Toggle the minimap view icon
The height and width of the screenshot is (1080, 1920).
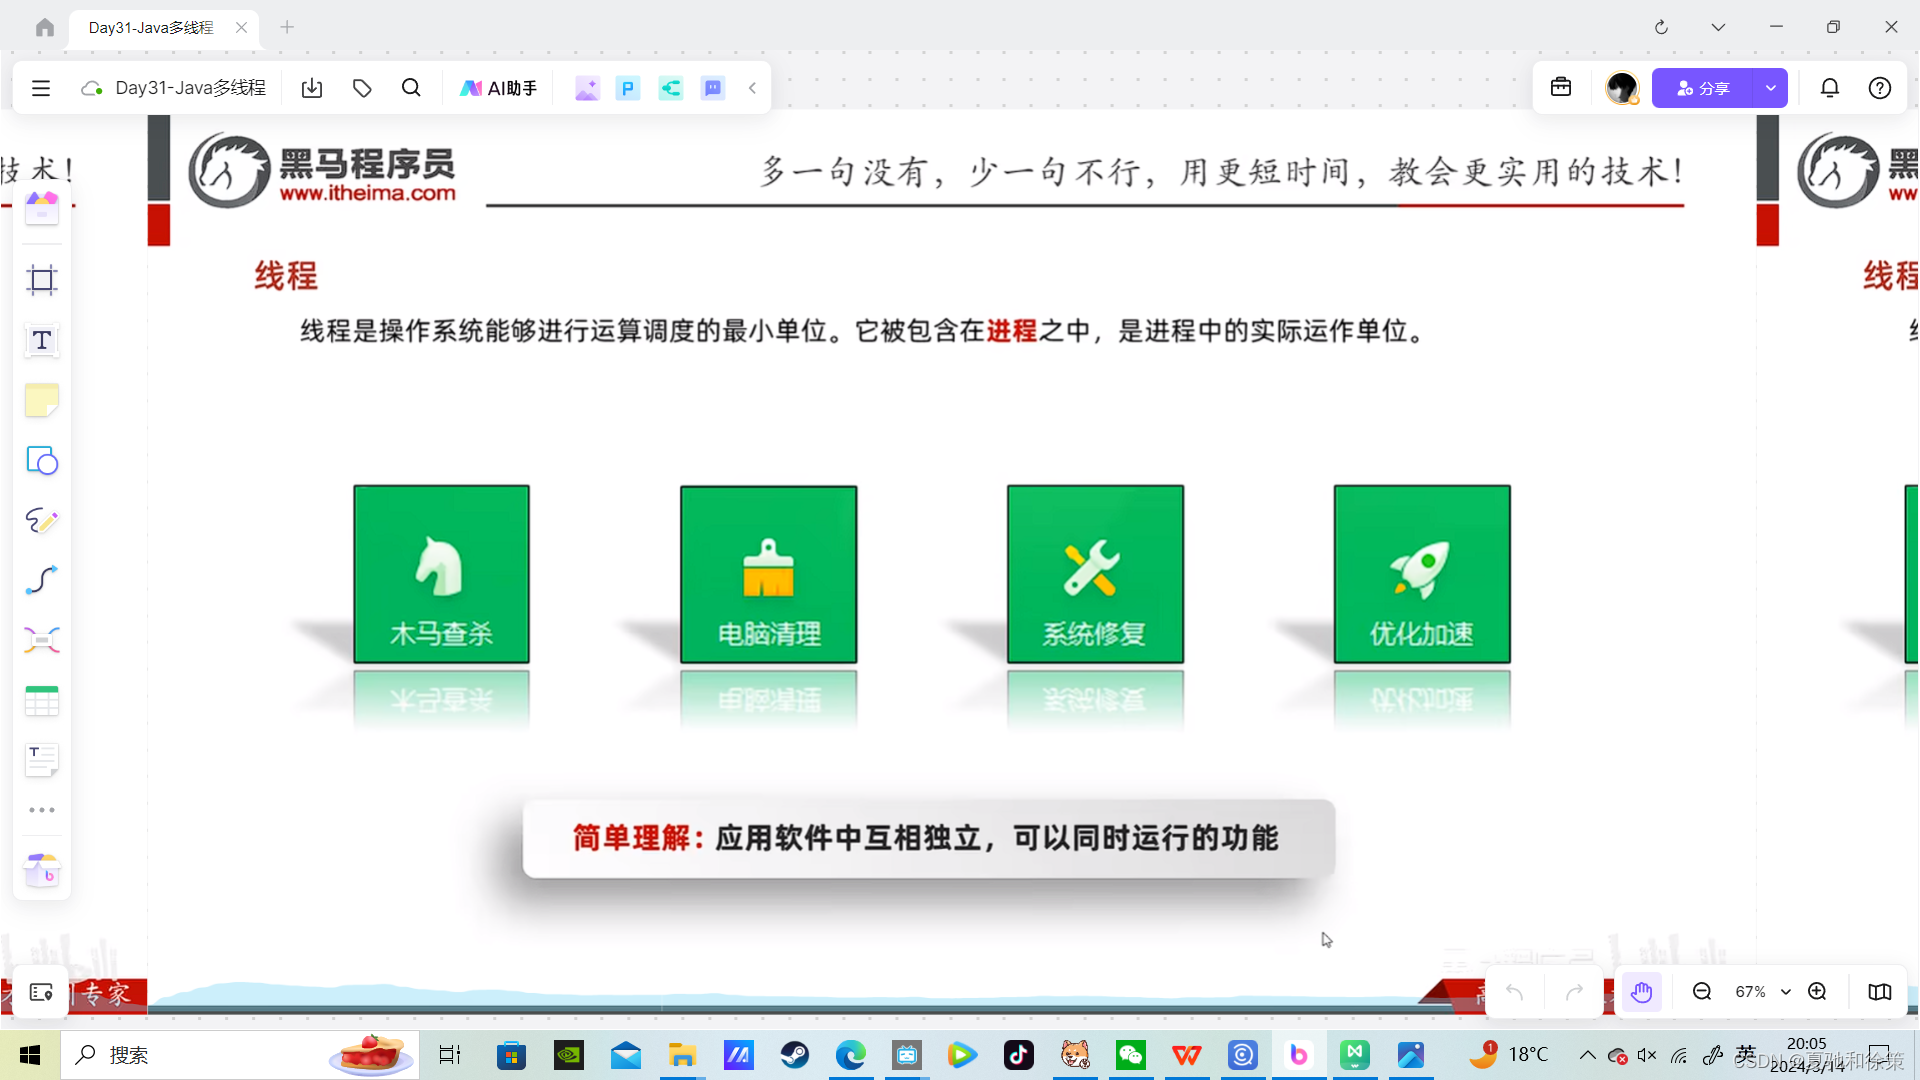point(1879,992)
